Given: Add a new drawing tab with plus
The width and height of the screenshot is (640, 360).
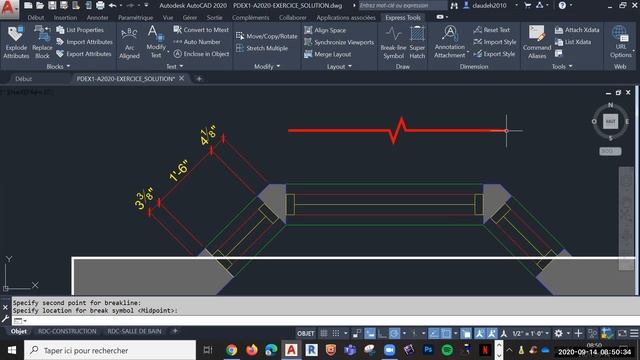Looking at the screenshot, I should (199, 78).
